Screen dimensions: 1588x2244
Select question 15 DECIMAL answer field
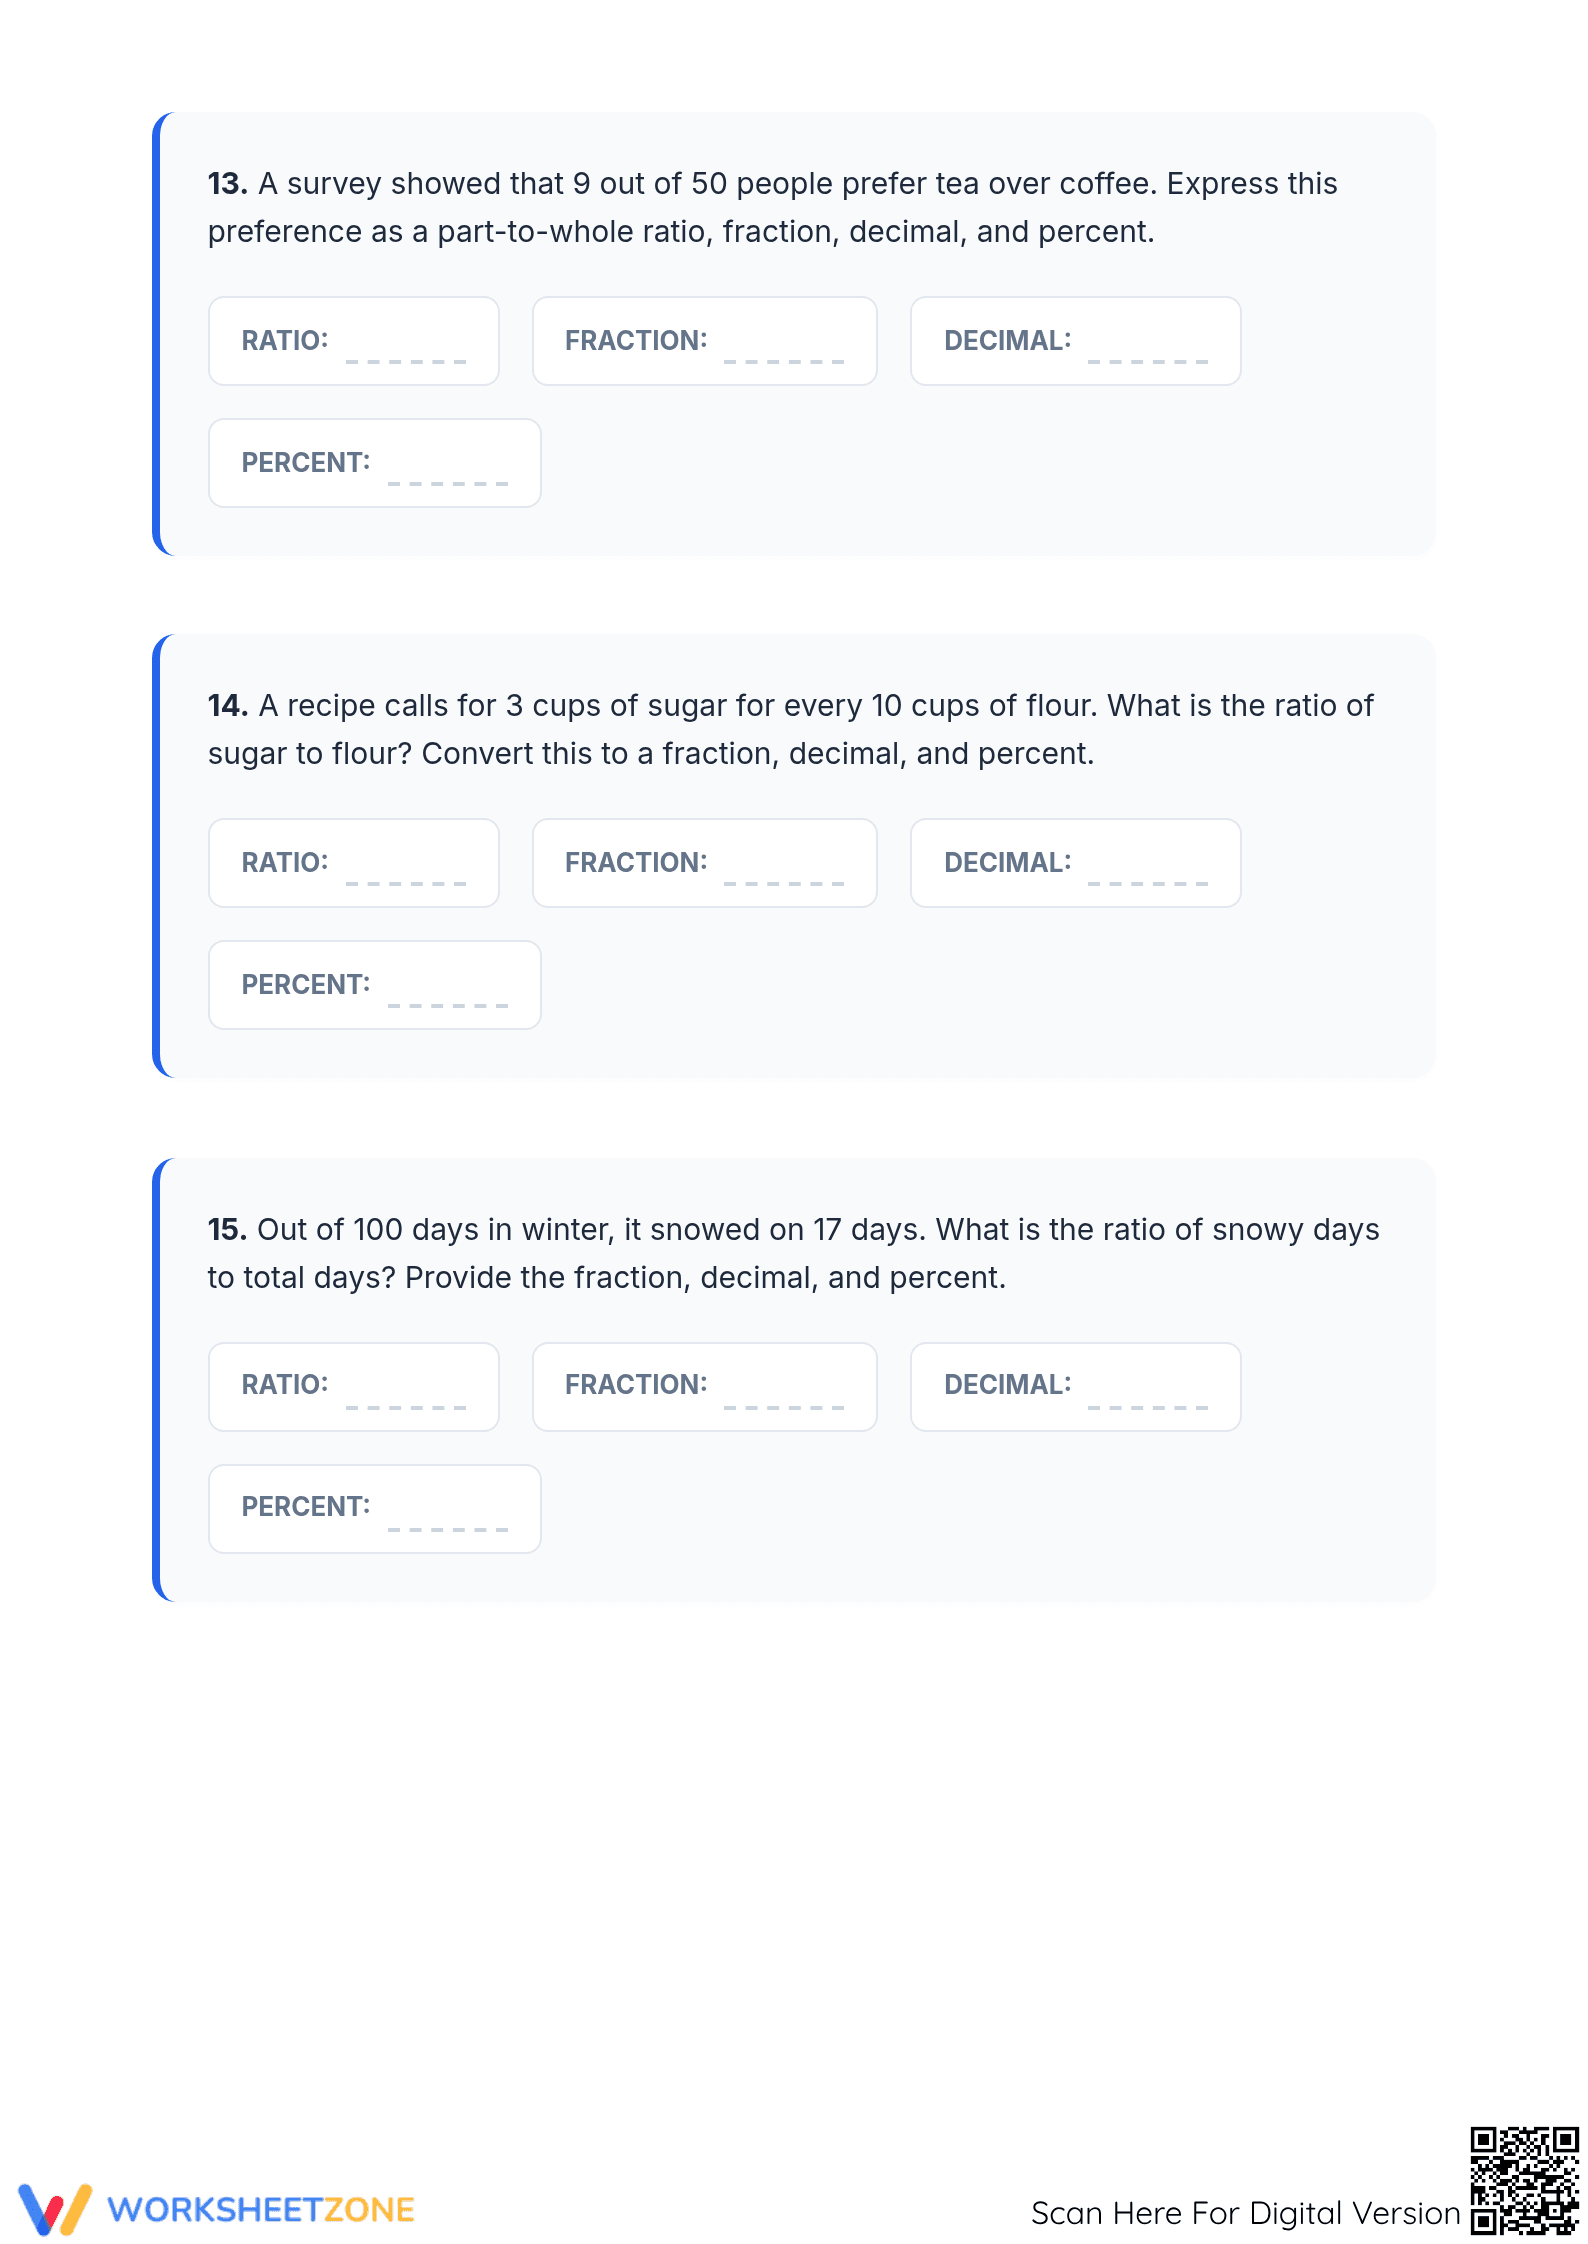click(1076, 1387)
